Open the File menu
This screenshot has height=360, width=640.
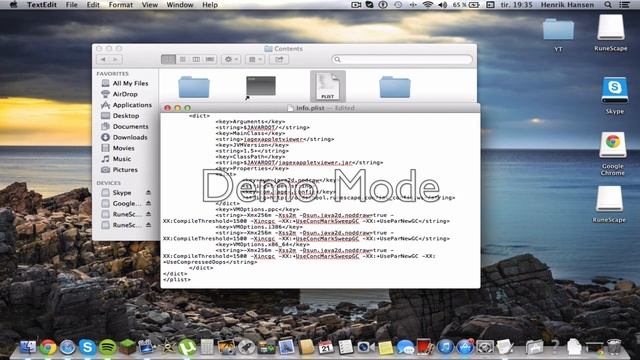pos(71,5)
